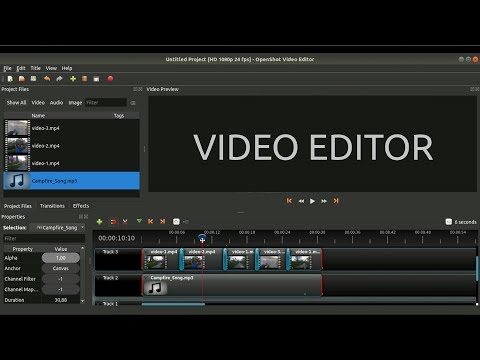Screen dimensions: 480x360
Task: Select video-1.mp4 in Project Files
Action: click(71, 163)
